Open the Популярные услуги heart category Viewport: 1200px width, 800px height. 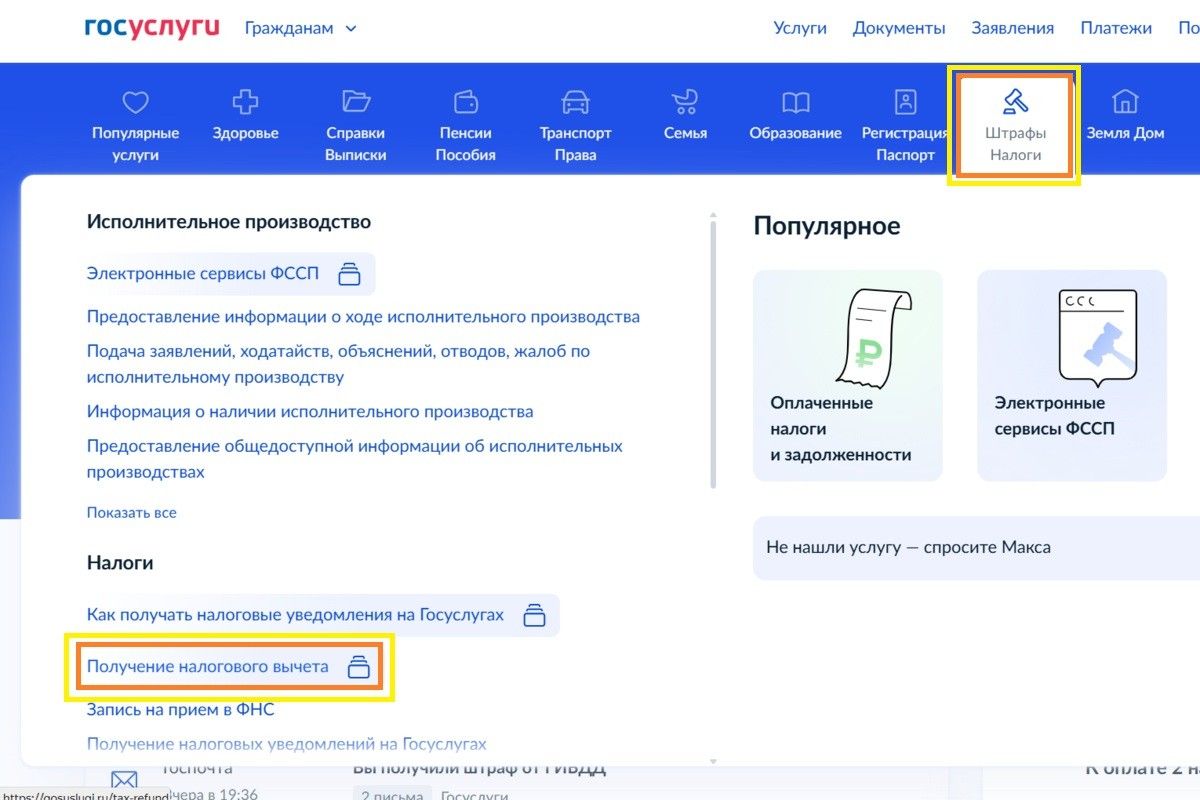point(135,126)
